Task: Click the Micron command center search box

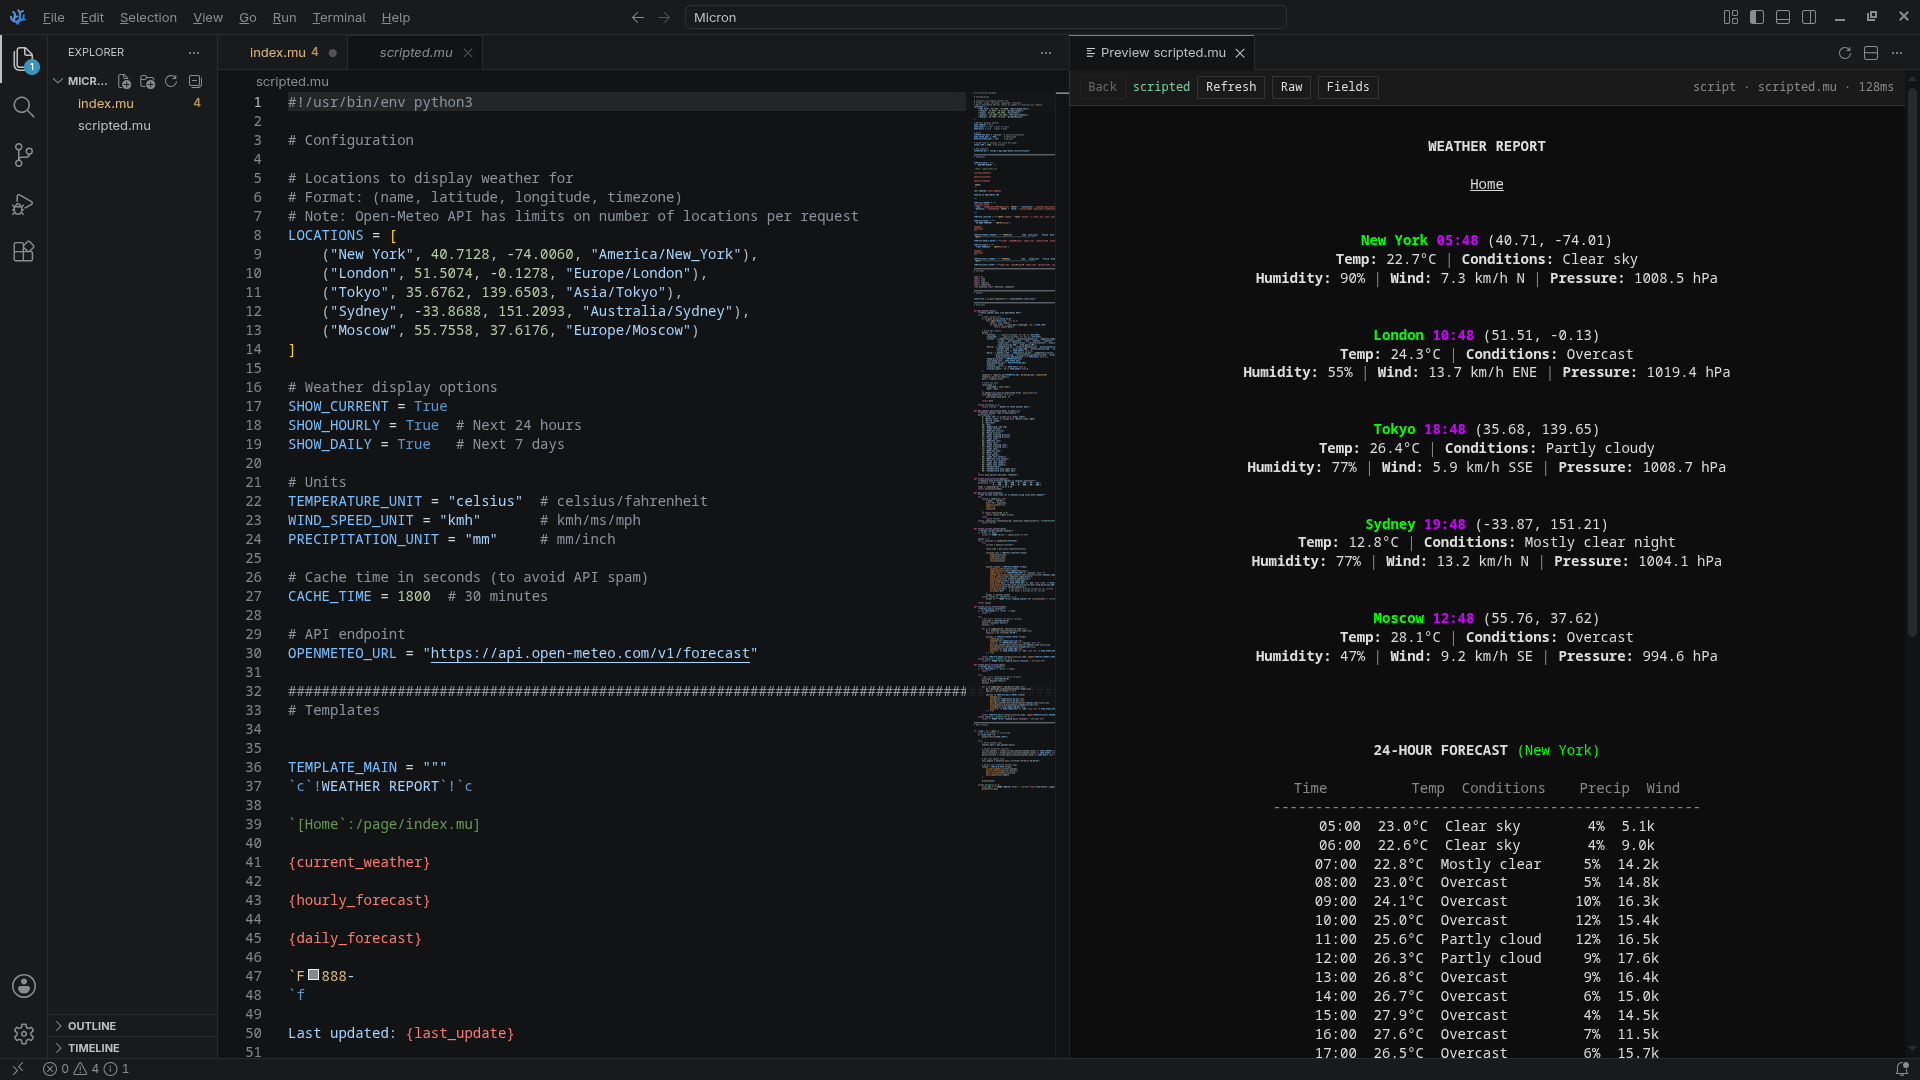Action: 985,17
